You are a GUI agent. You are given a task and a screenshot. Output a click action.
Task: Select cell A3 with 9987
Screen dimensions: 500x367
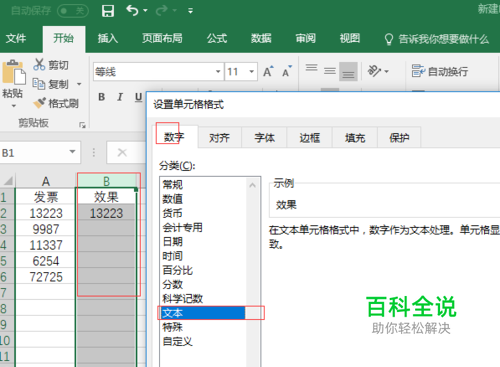pos(46,229)
